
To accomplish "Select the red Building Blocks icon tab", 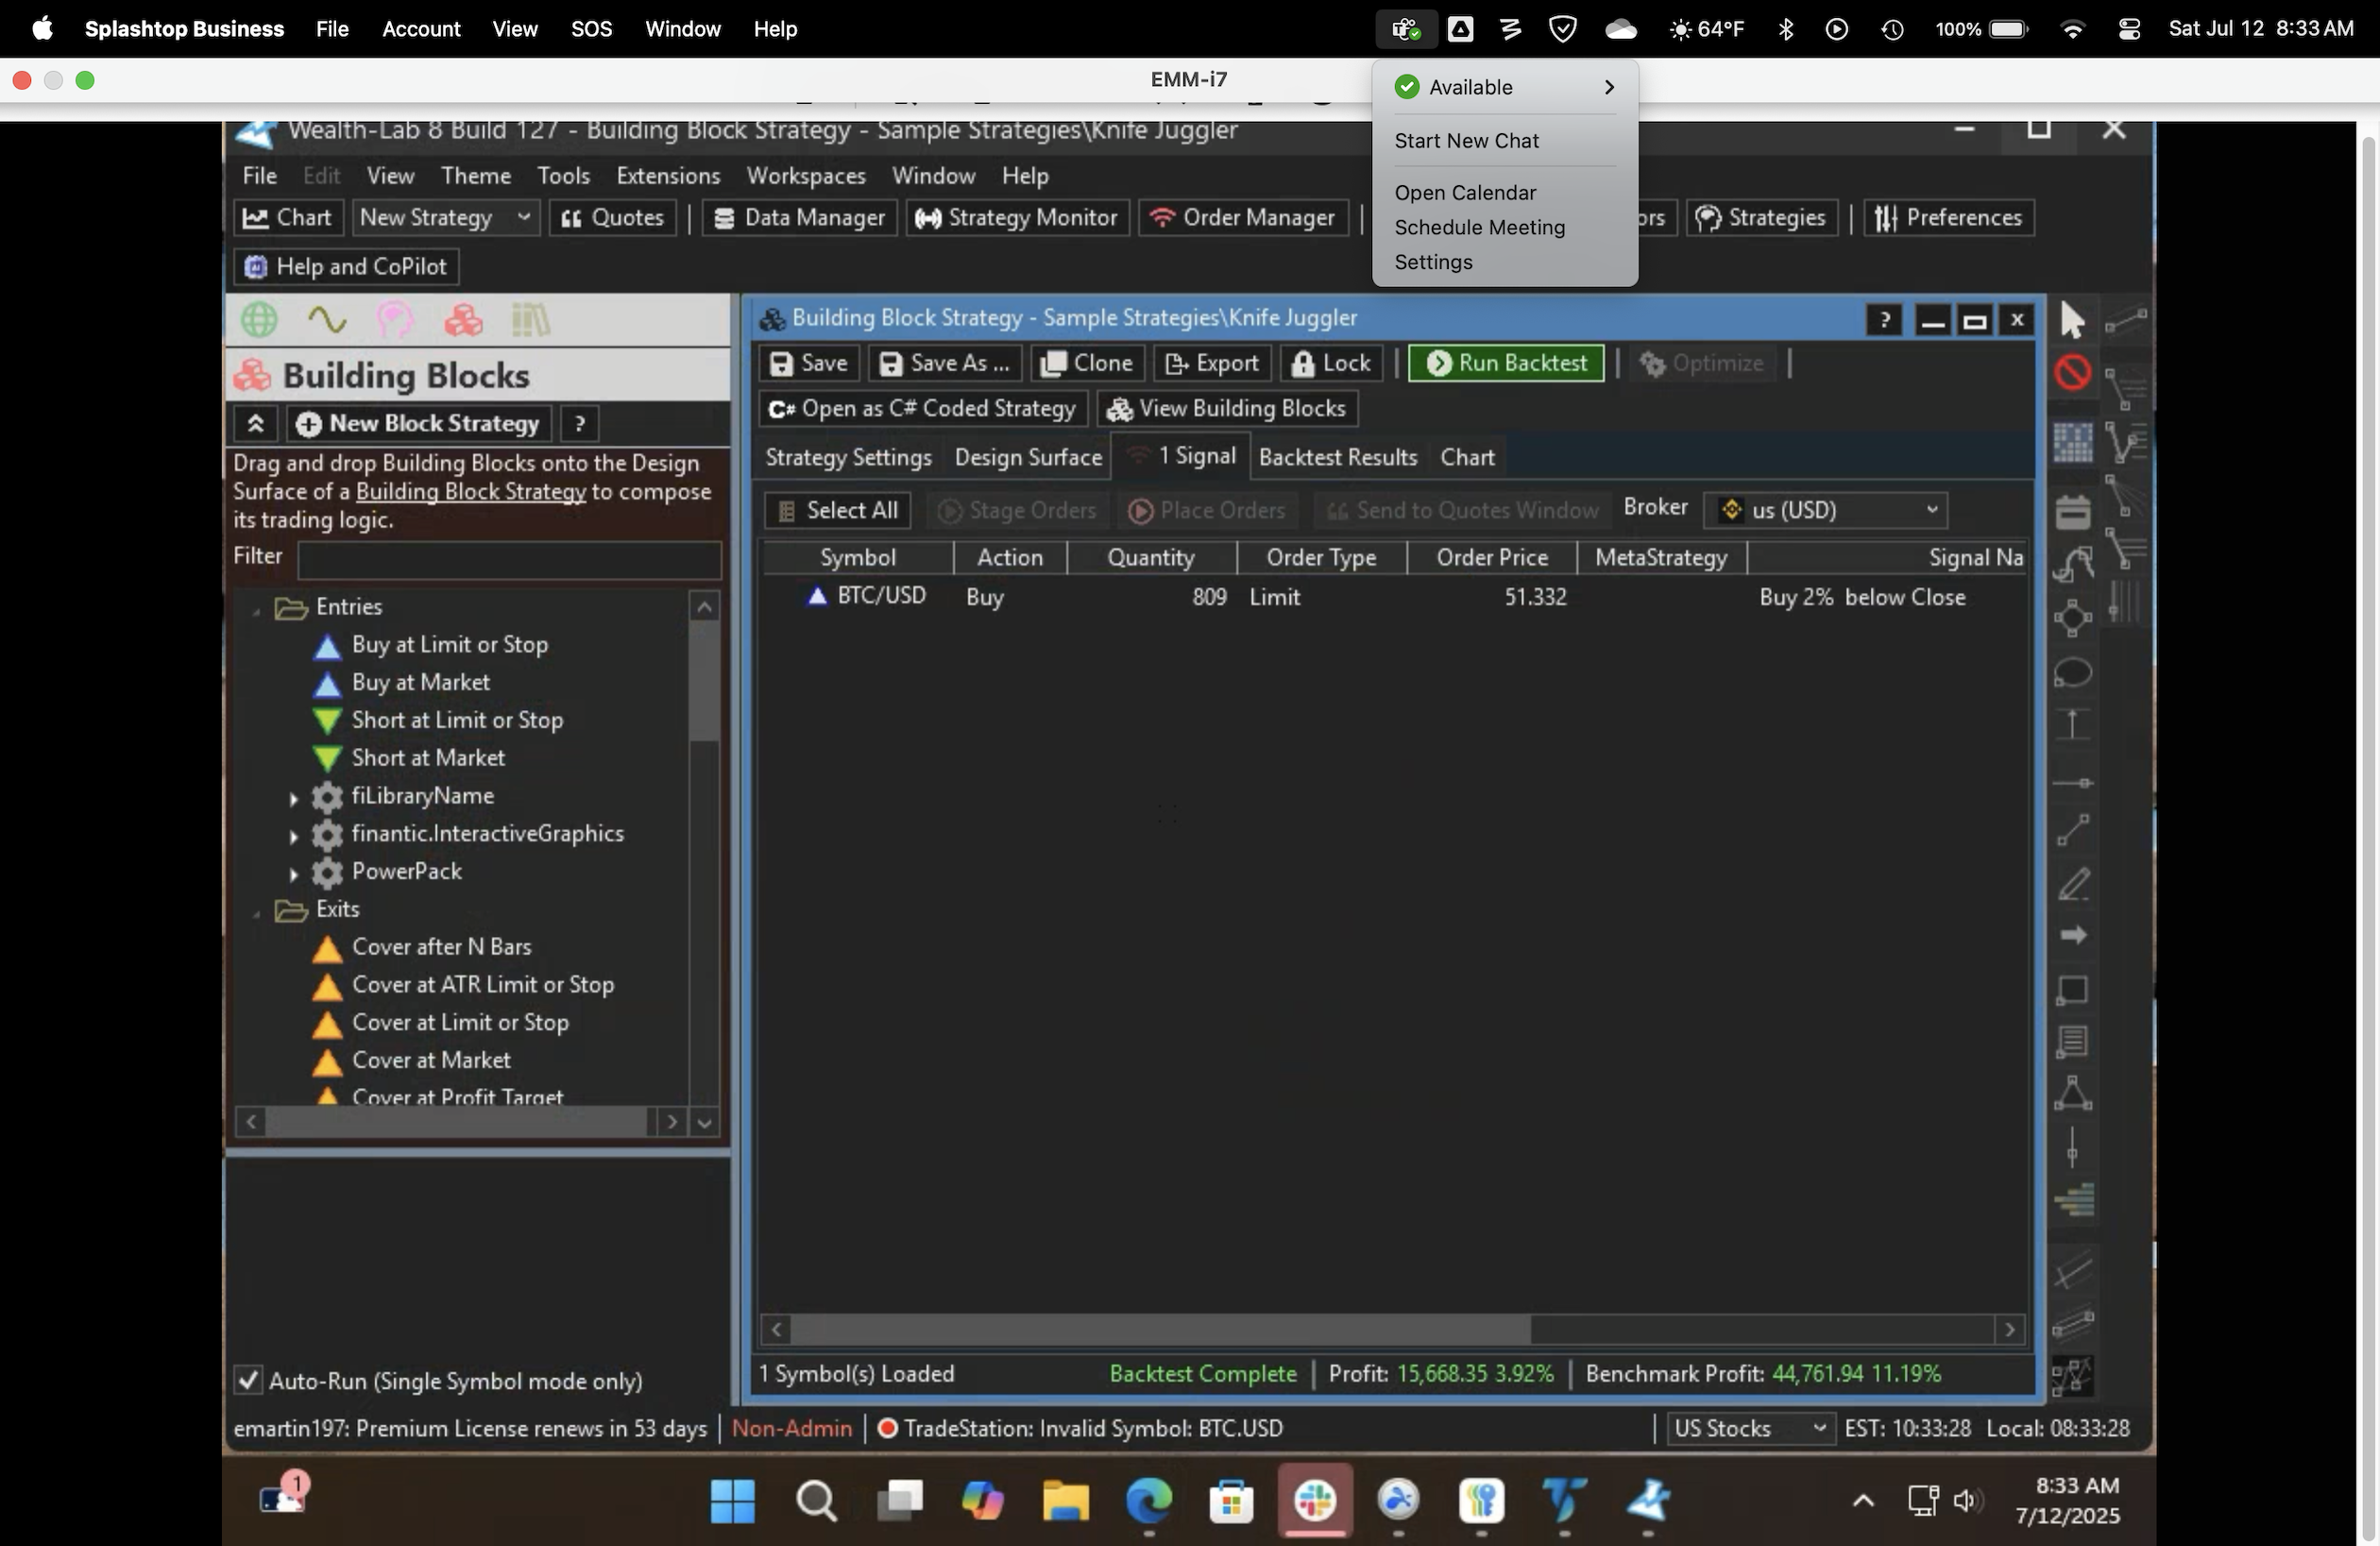I will click(x=463, y=320).
